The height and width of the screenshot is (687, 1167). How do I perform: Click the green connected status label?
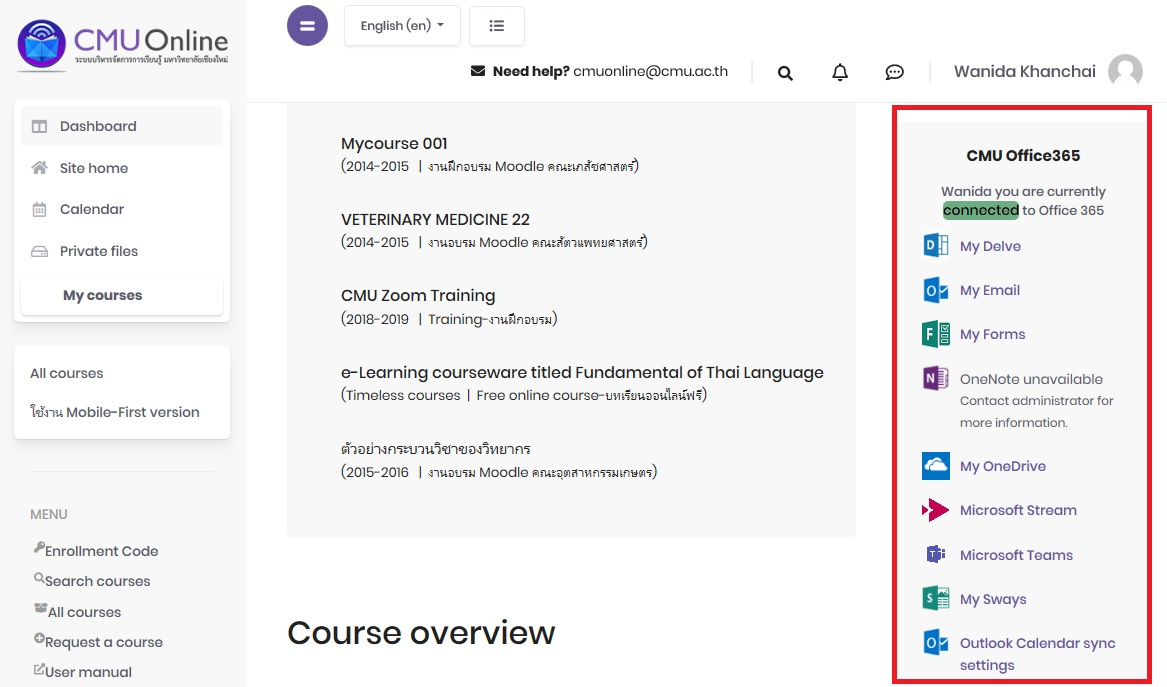[x=980, y=210]
